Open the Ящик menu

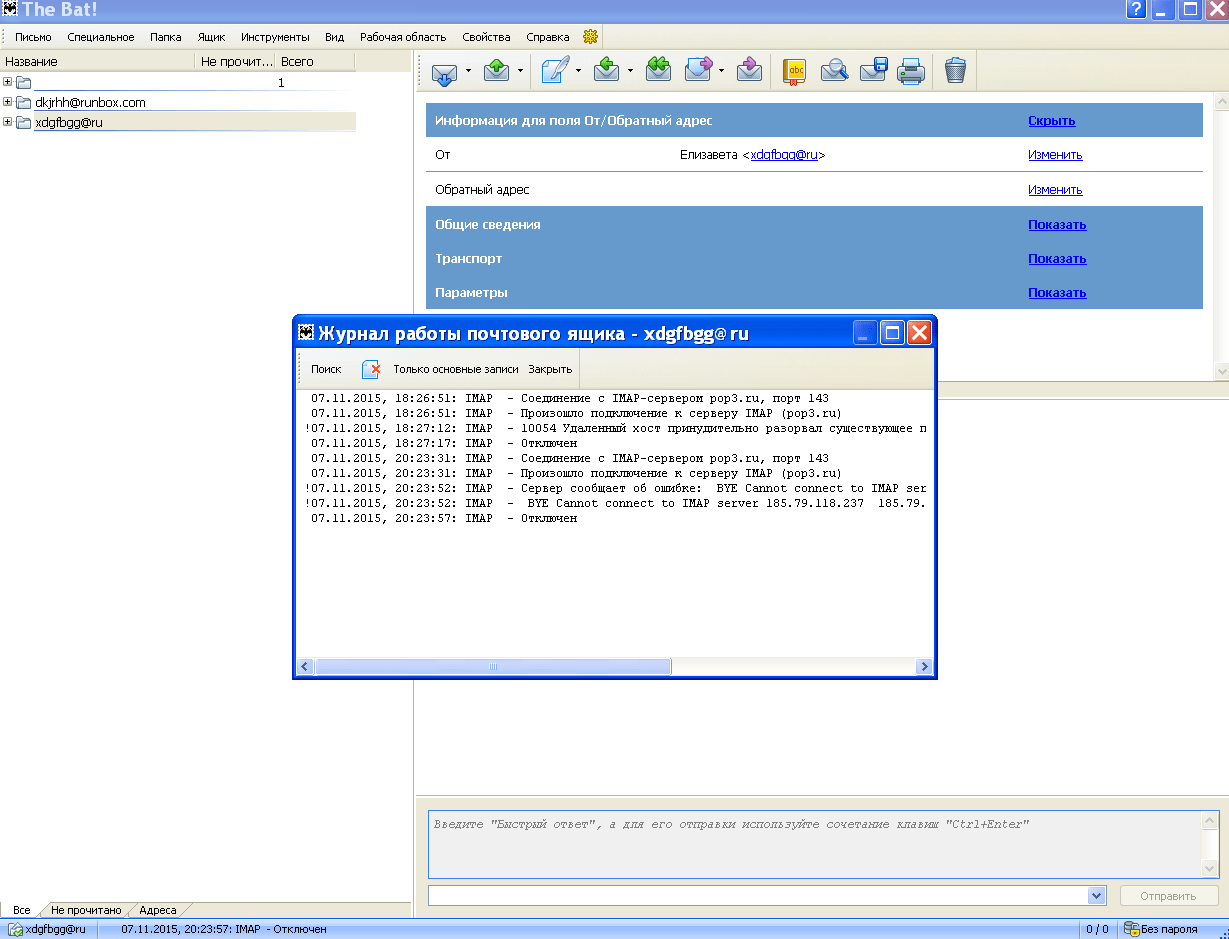(x=211, y=37)
